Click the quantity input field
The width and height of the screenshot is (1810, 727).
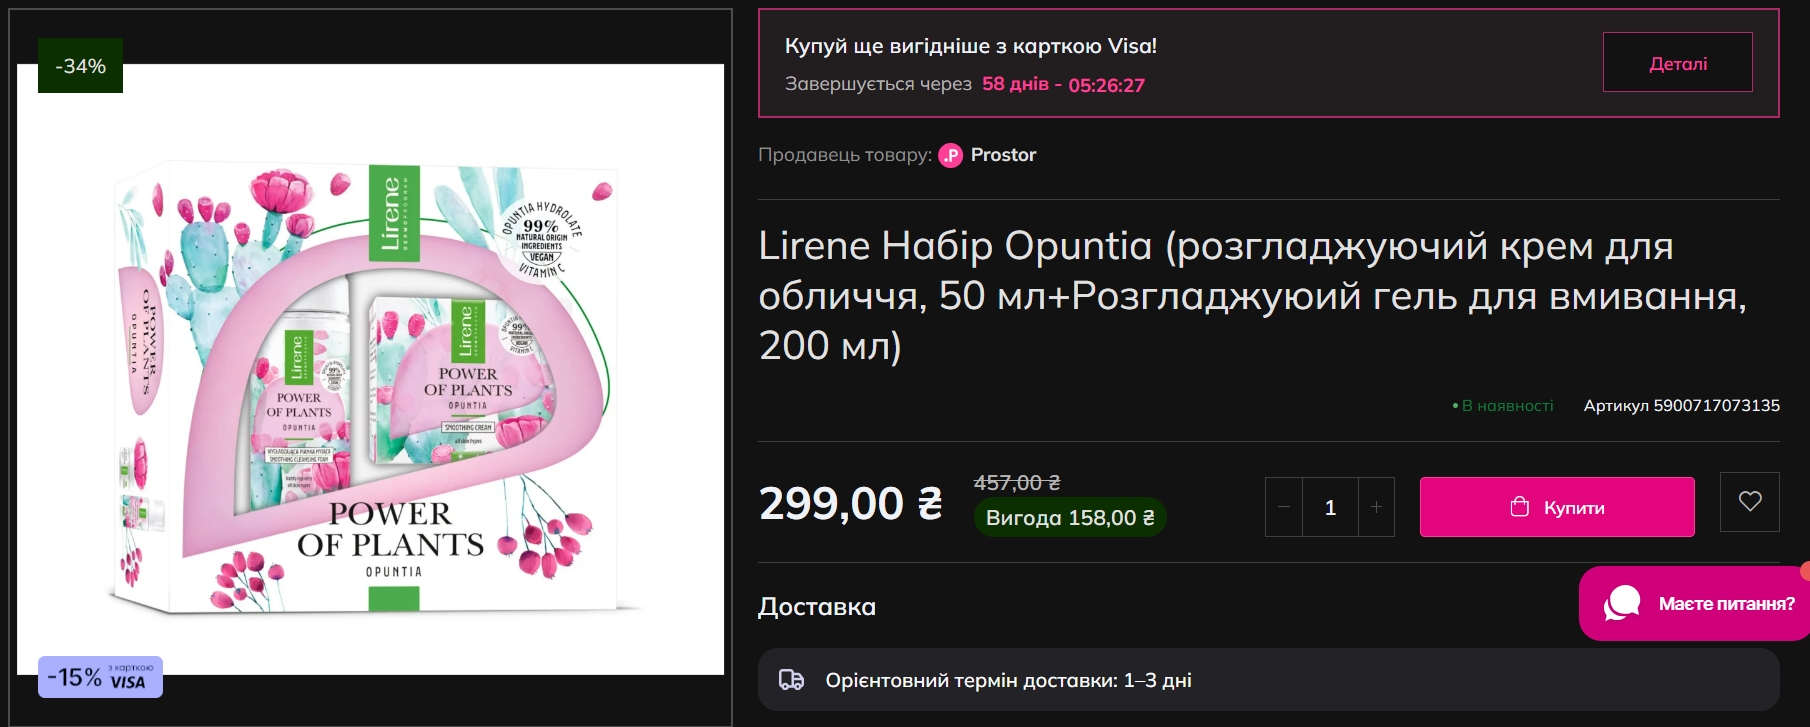pyautogui.click(x=1330, y=507)
